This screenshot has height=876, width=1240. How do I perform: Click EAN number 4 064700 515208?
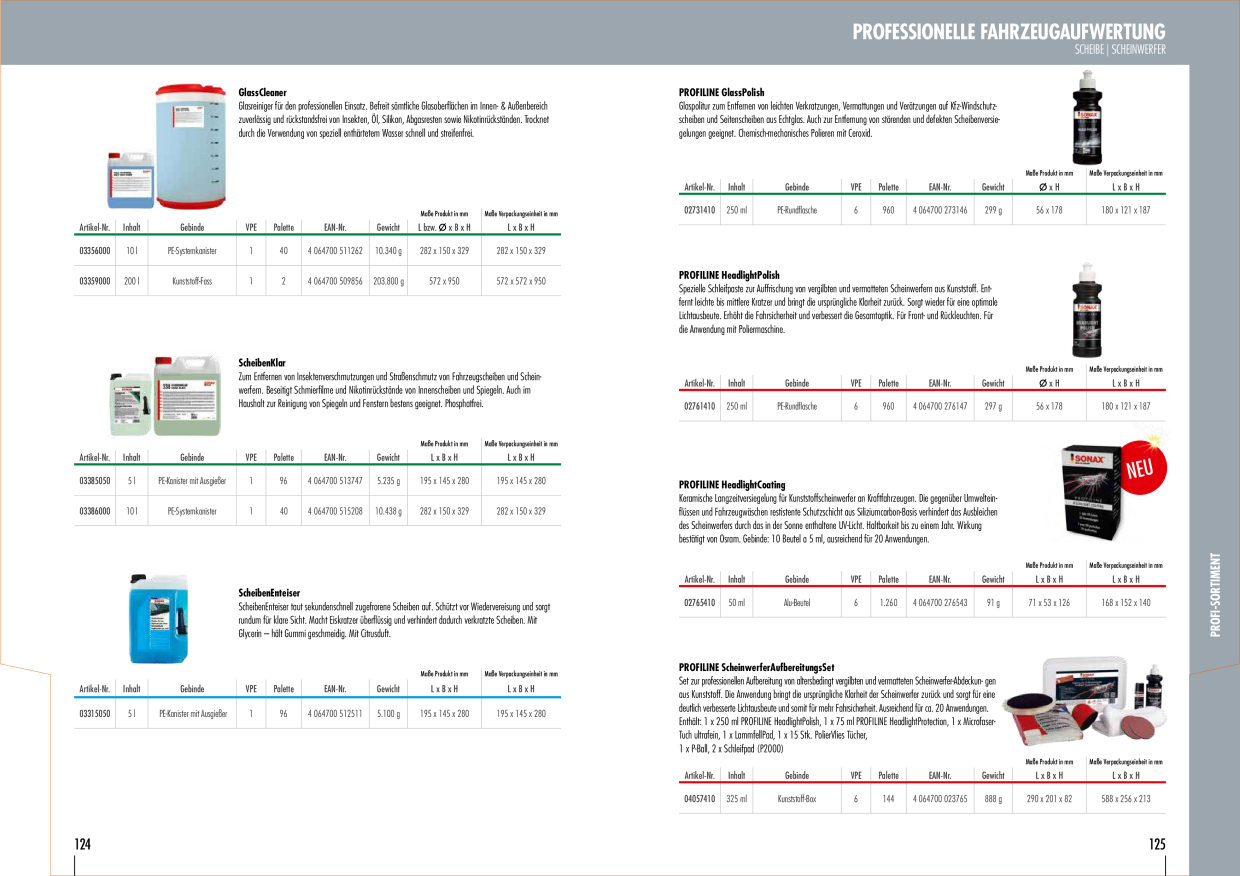pos(335,511)
